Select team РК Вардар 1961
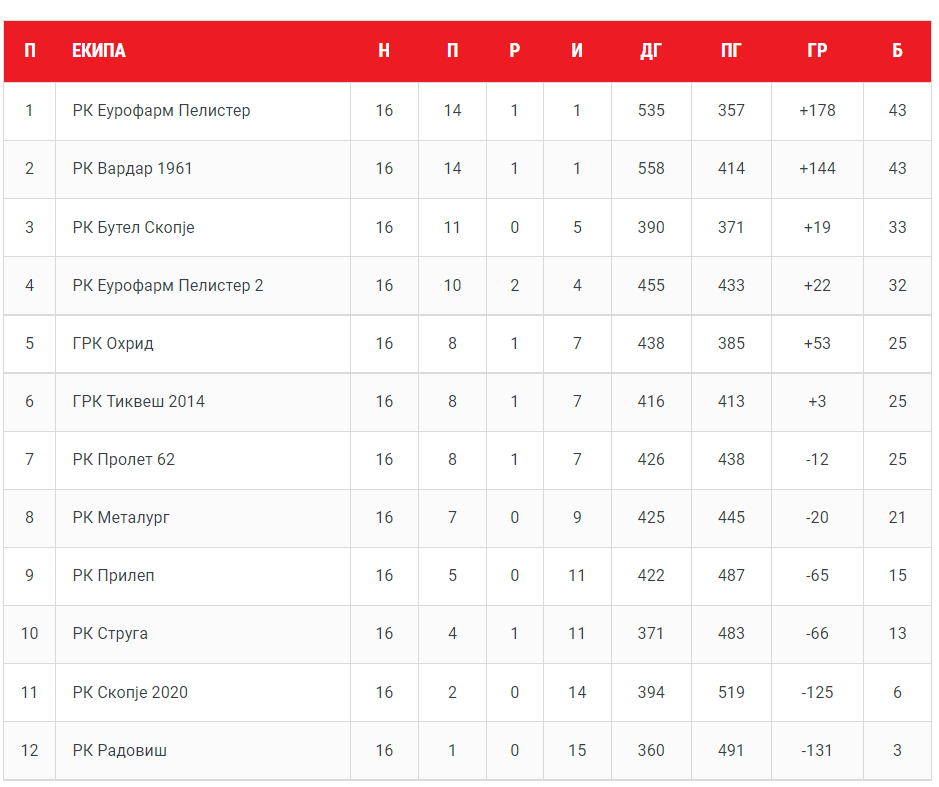This screenshot has height=787, width=939. 132,168
